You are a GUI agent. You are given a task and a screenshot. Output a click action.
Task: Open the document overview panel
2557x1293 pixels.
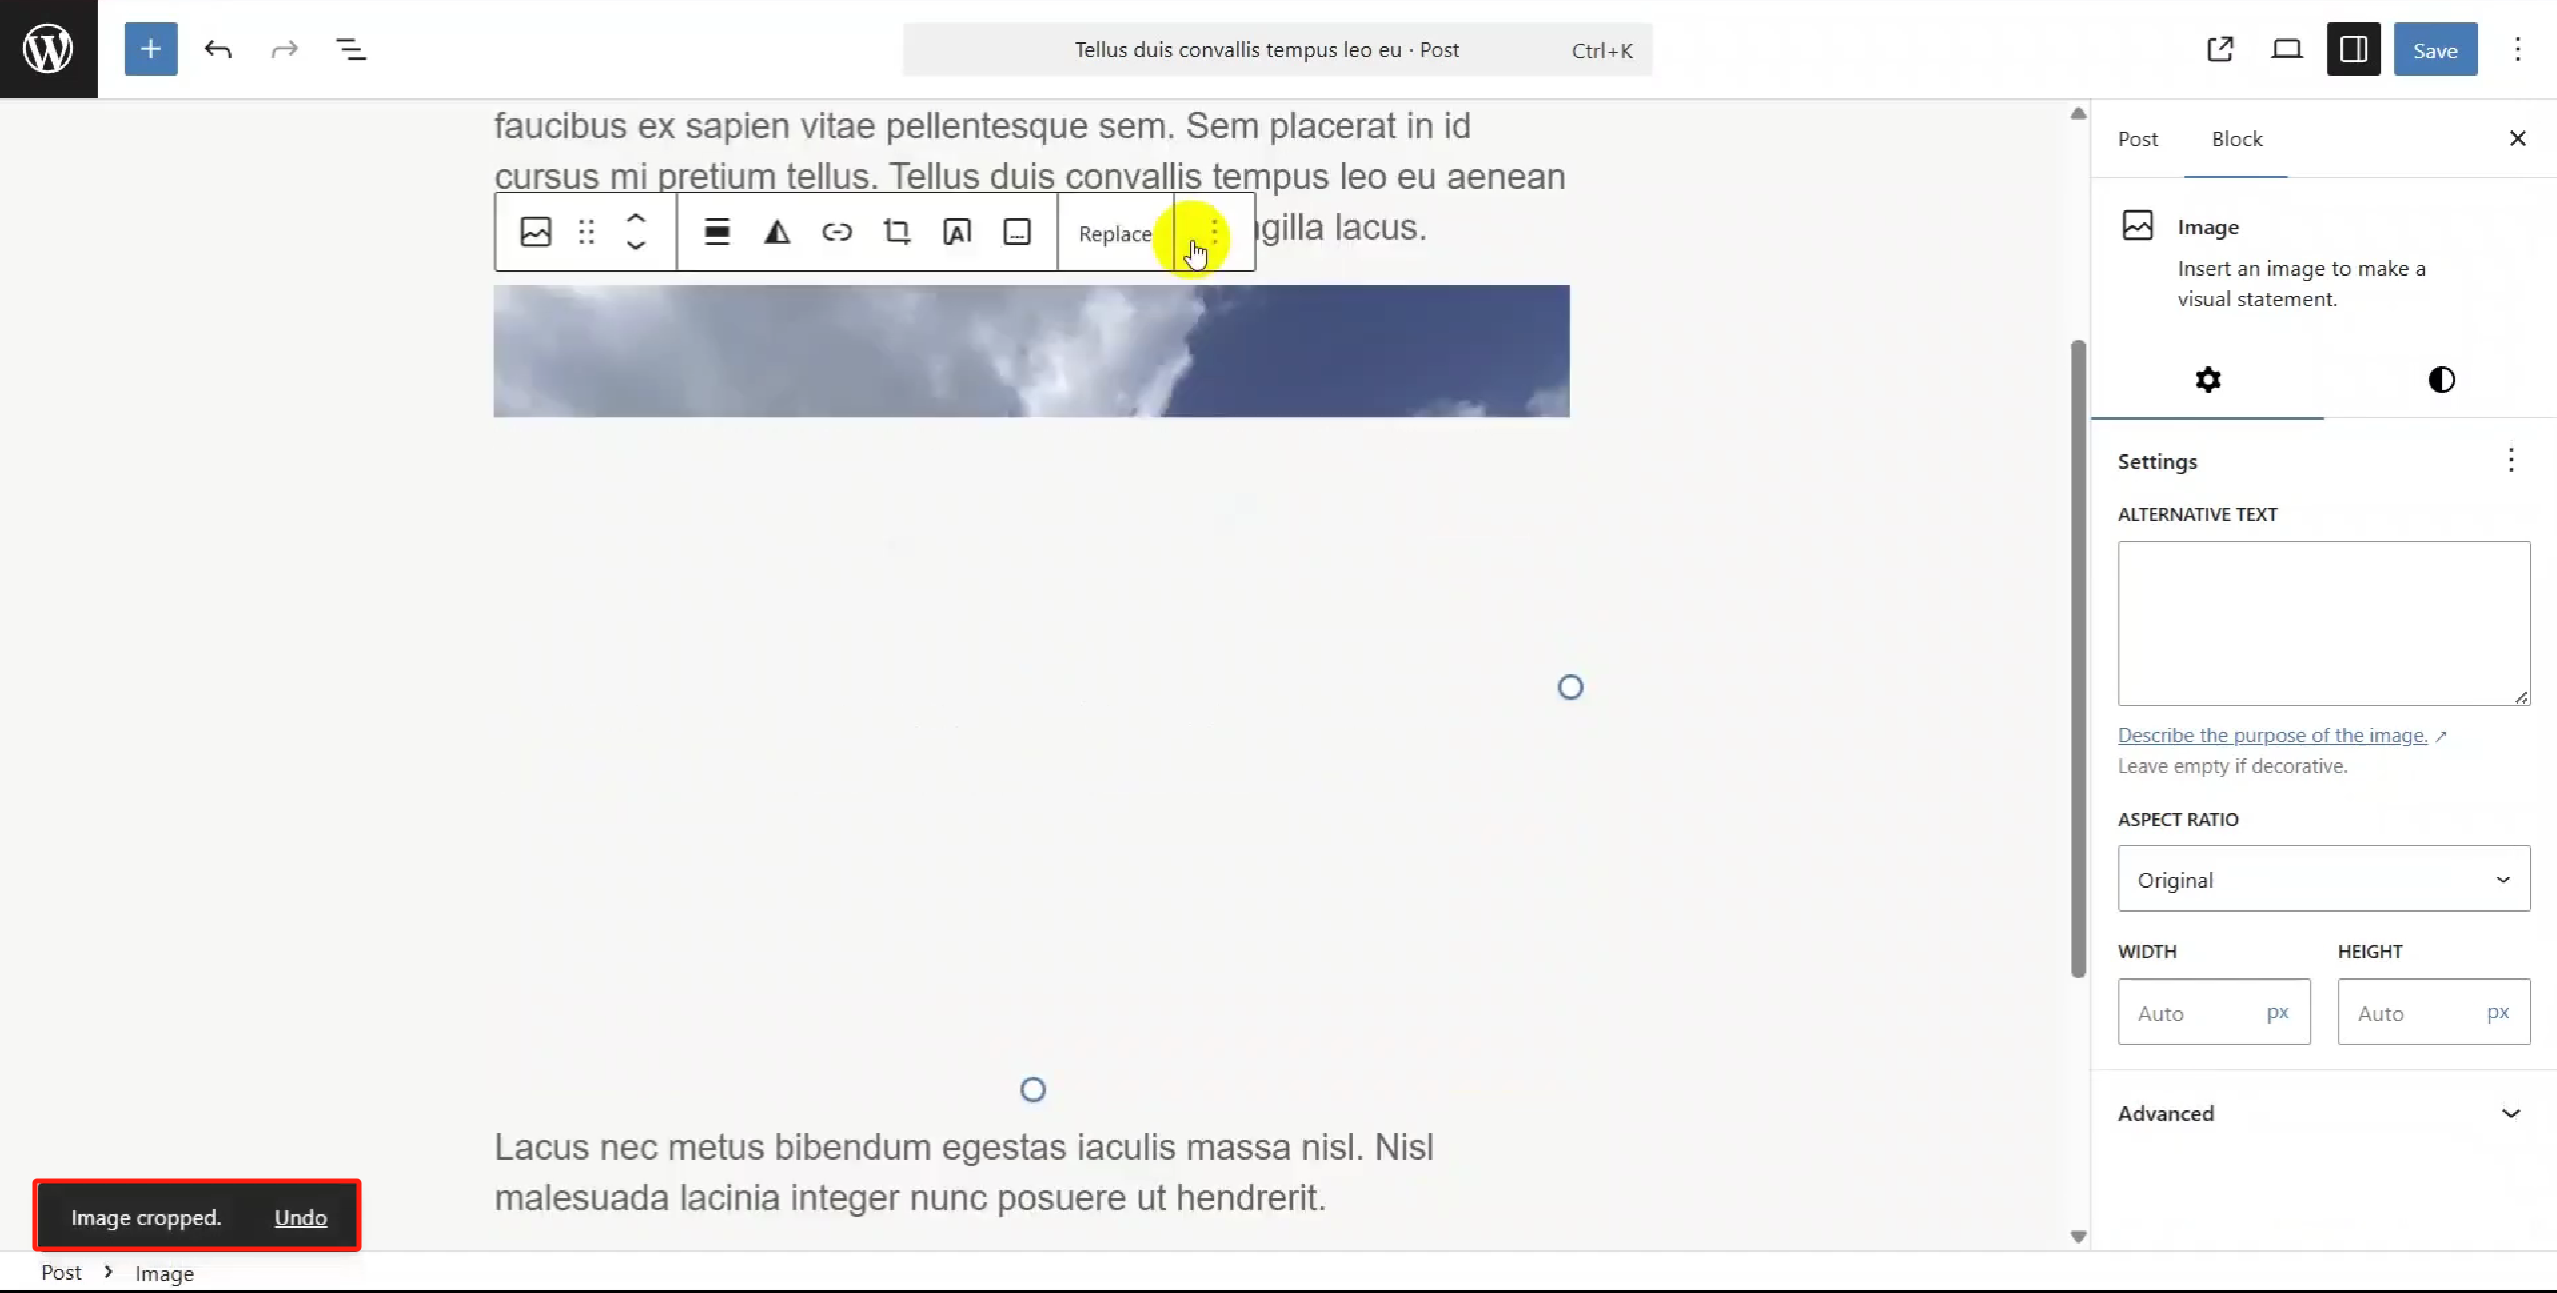(x=351, y=48)
